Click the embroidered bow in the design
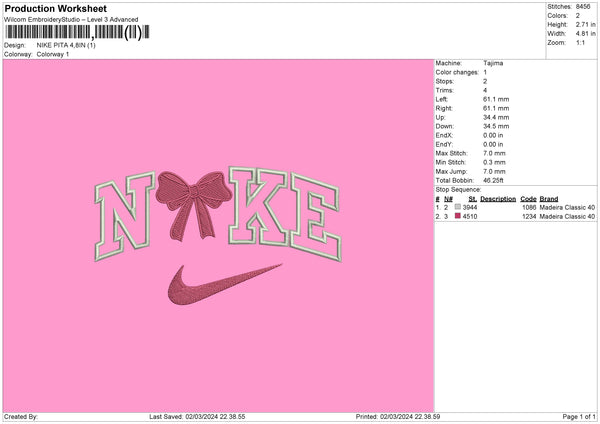Viewport: 600px width, 424px height. click(193, 205)
